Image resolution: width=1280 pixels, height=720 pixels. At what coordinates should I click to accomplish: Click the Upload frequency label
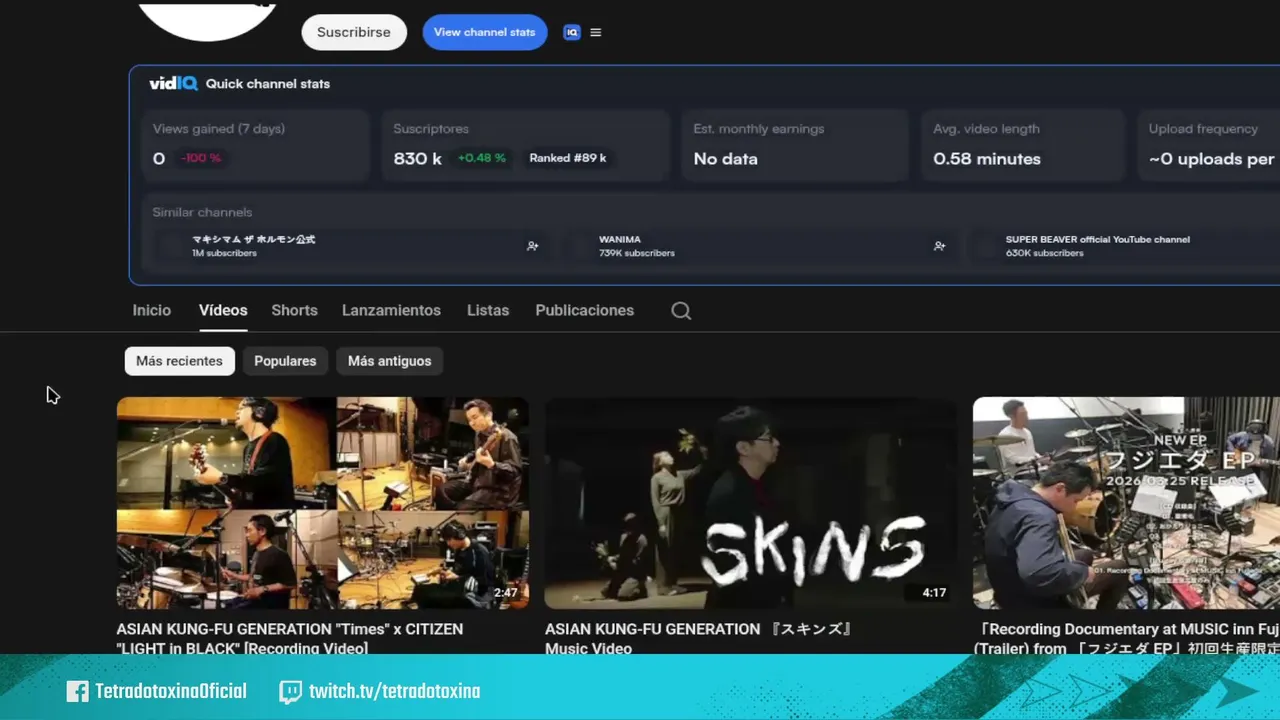point(1203,129)
